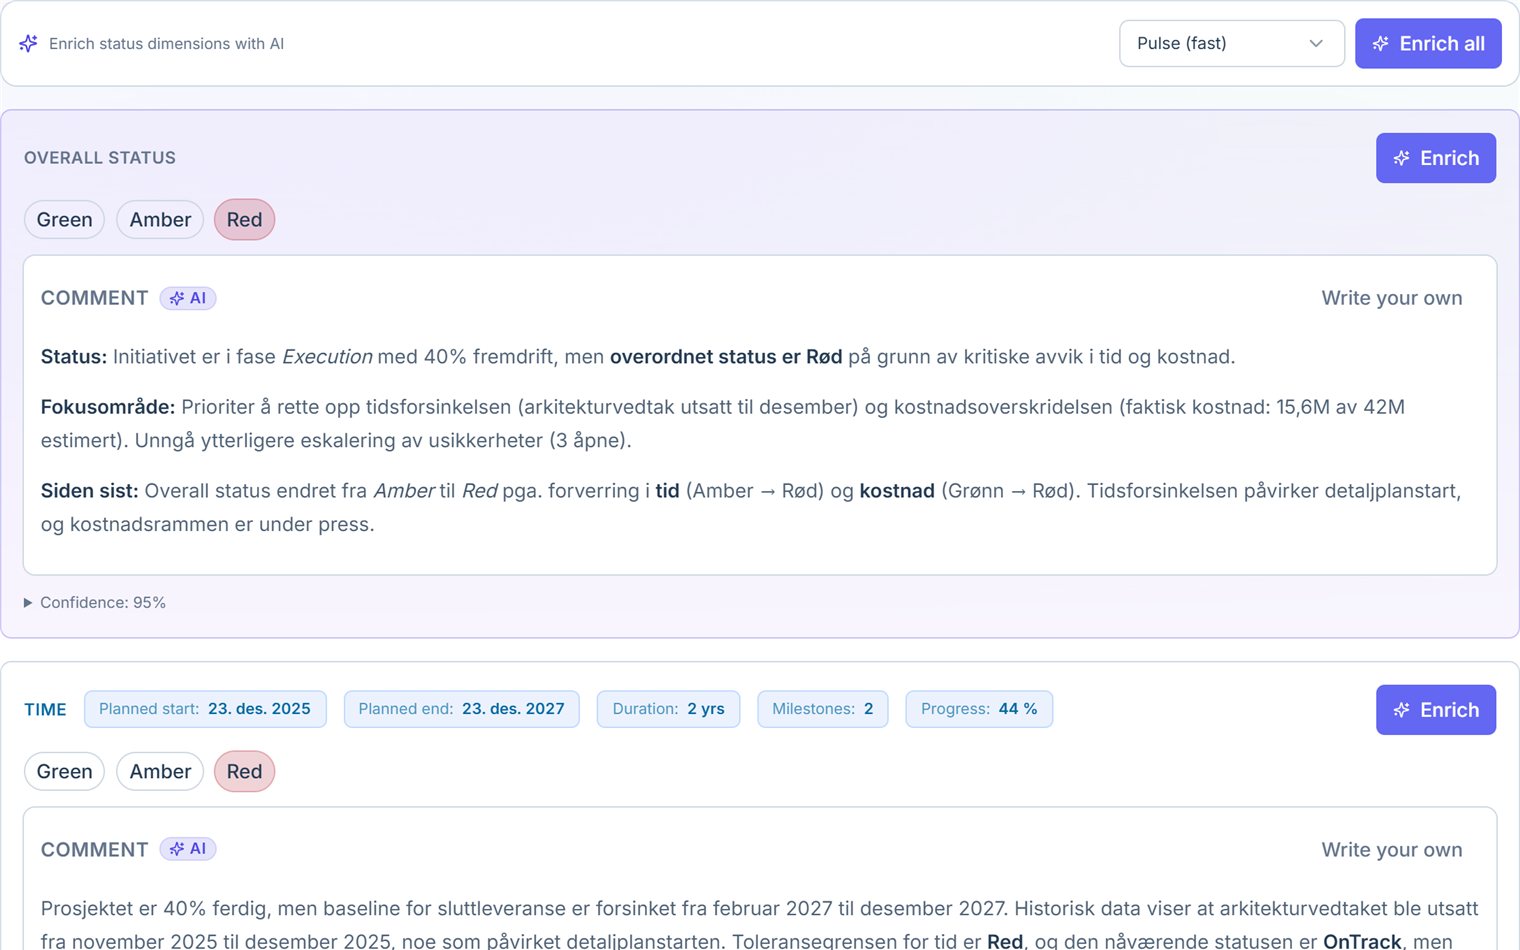This screenshot has height=950, width=1520.
Task: Click Write your own in Time comment
Action: coord(1391,850)
